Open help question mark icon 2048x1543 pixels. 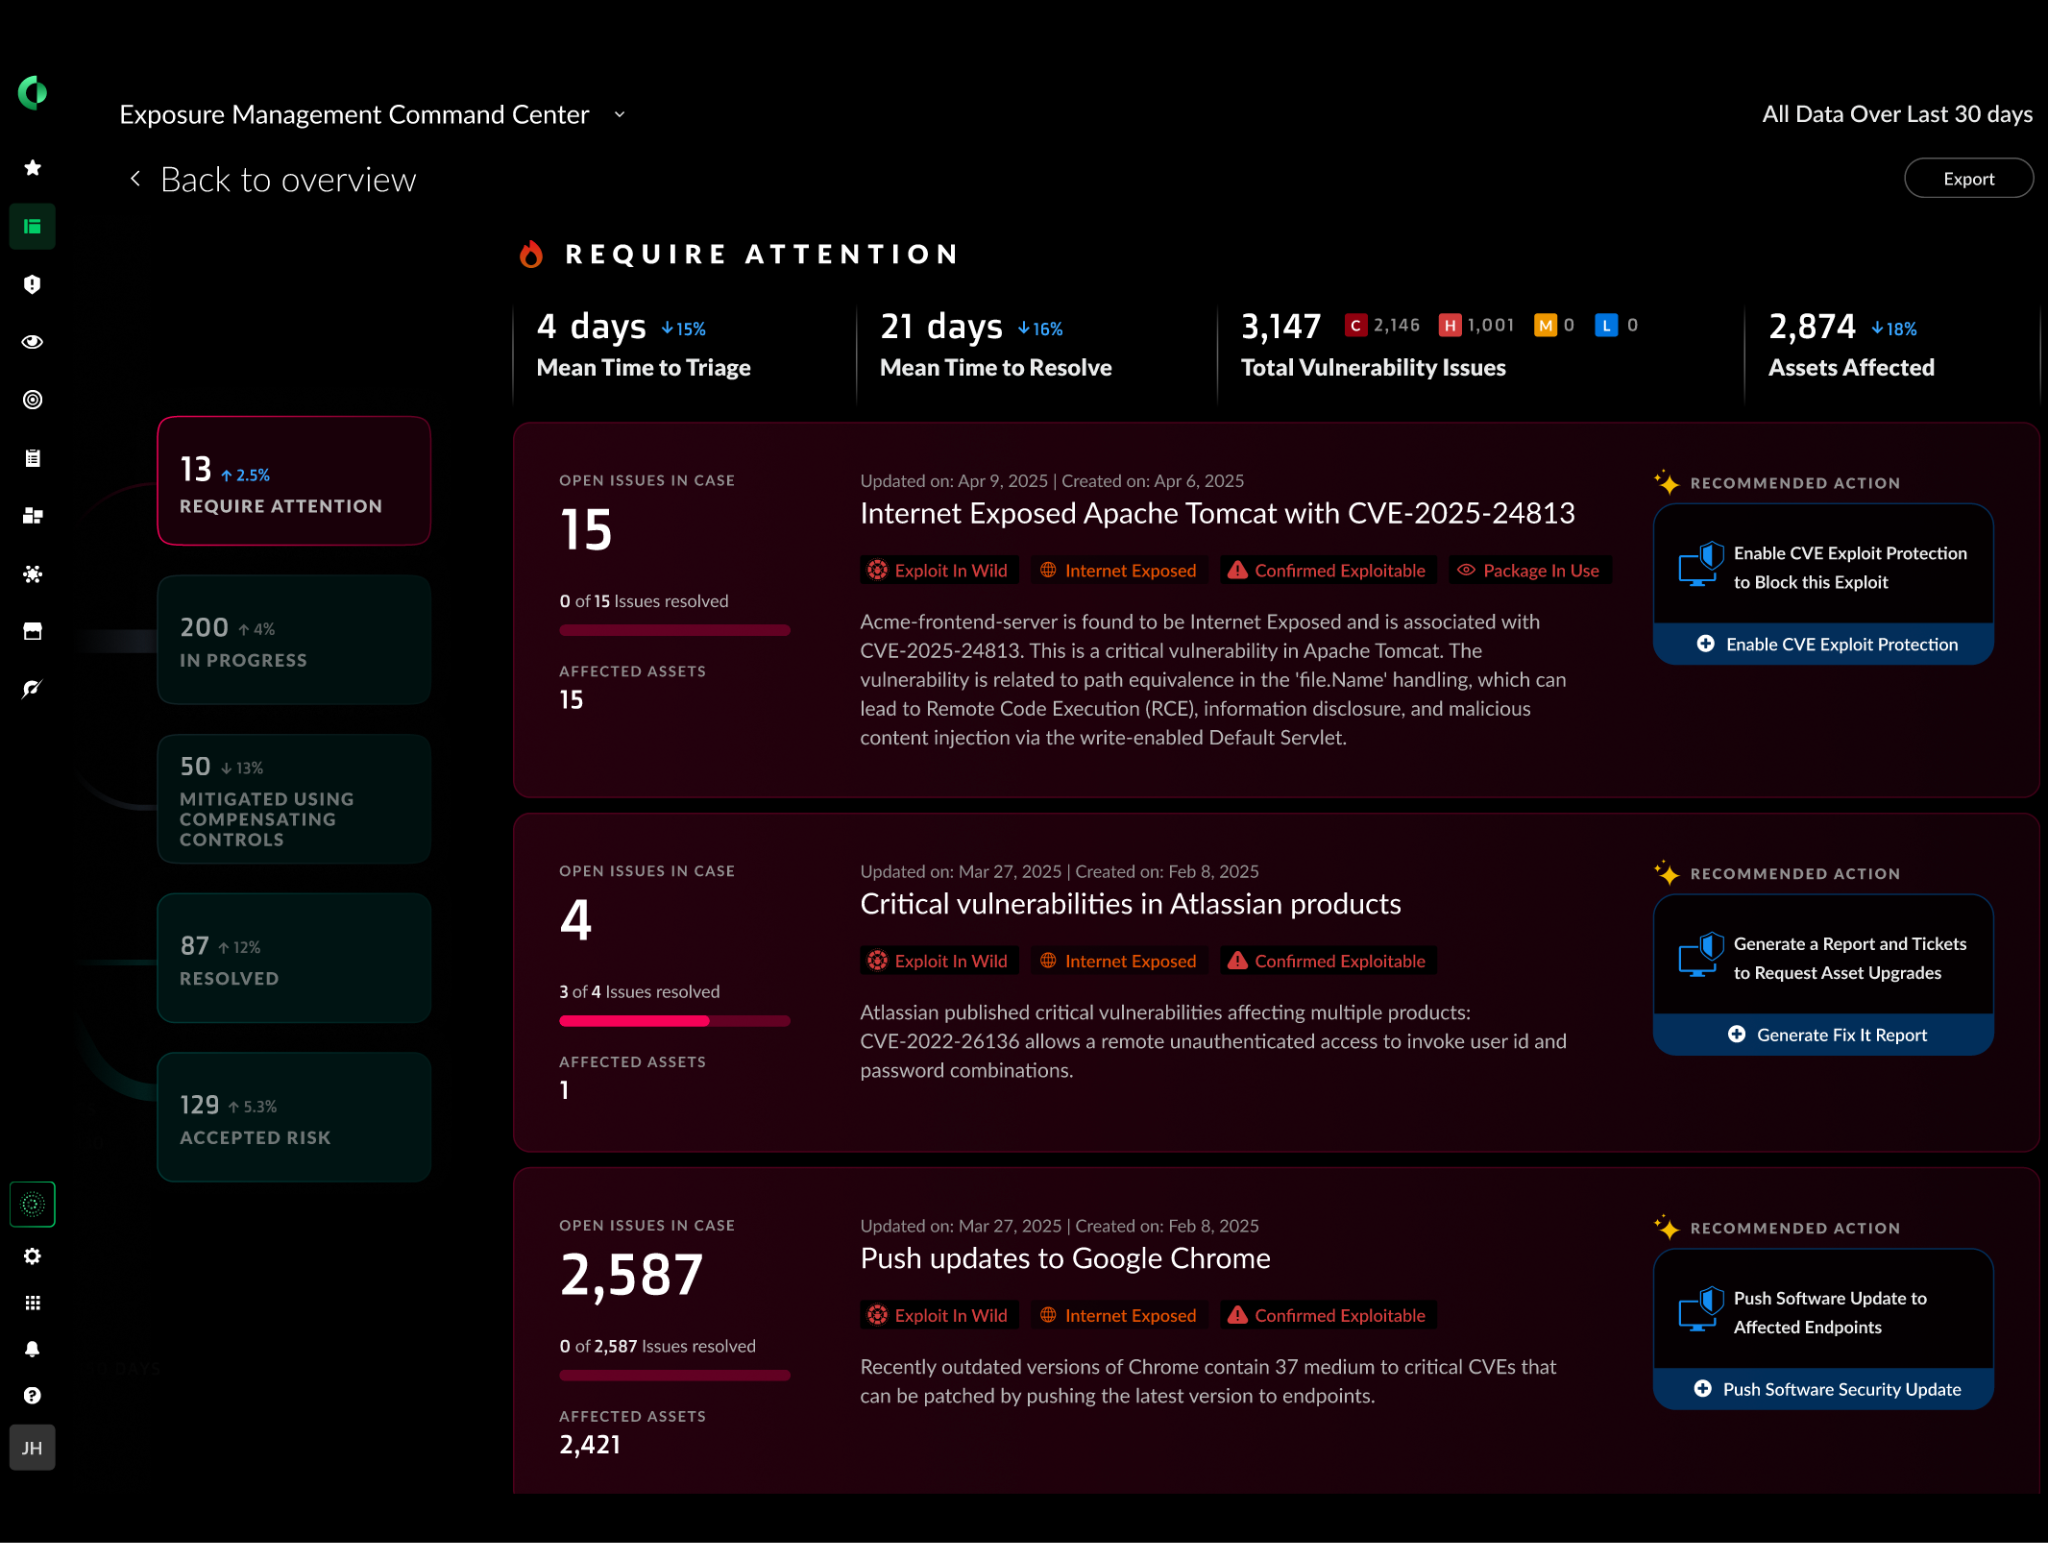point(32,1396)
